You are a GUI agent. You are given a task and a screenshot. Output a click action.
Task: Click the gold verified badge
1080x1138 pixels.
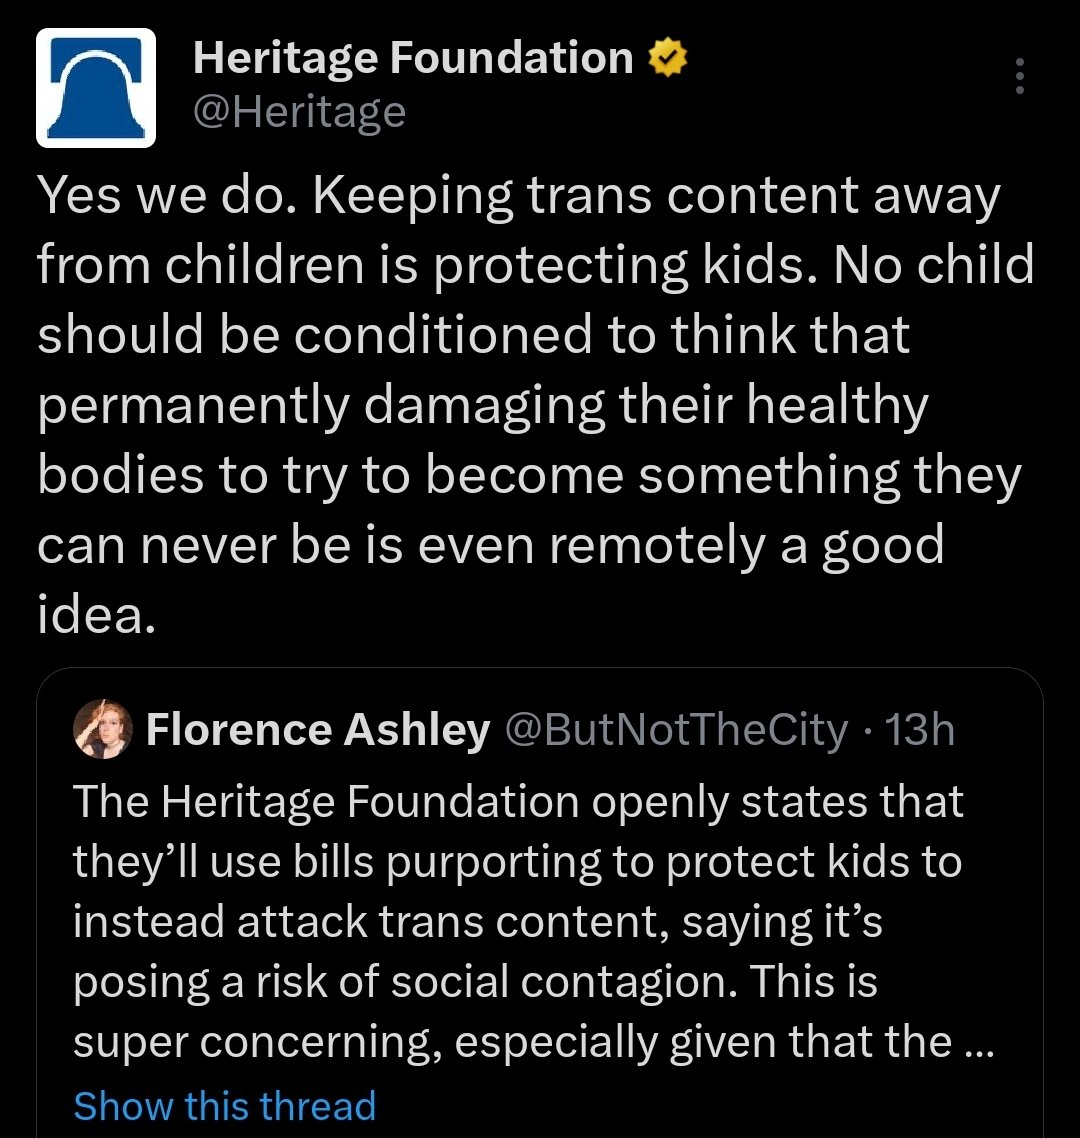click(667, 60)
